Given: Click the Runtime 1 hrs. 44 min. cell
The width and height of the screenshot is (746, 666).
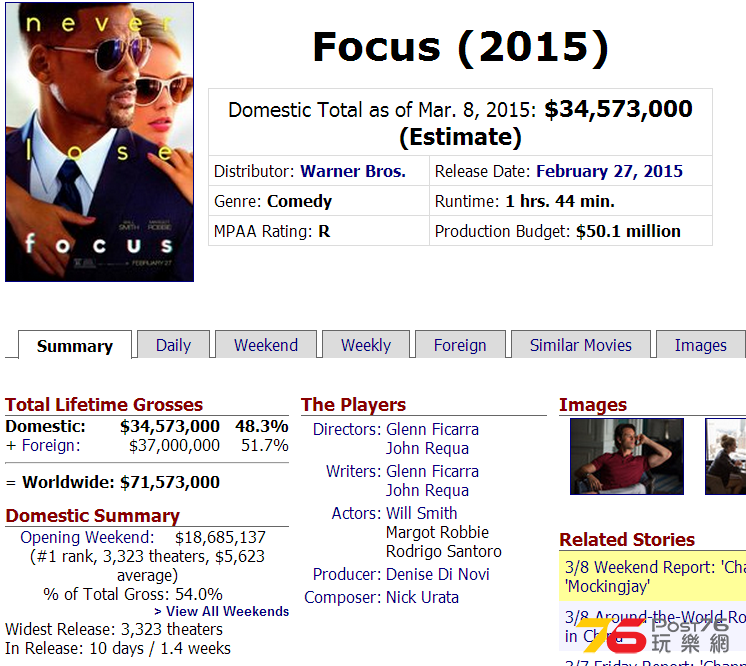Looking at the screenshot, I should tap(570, 201).
